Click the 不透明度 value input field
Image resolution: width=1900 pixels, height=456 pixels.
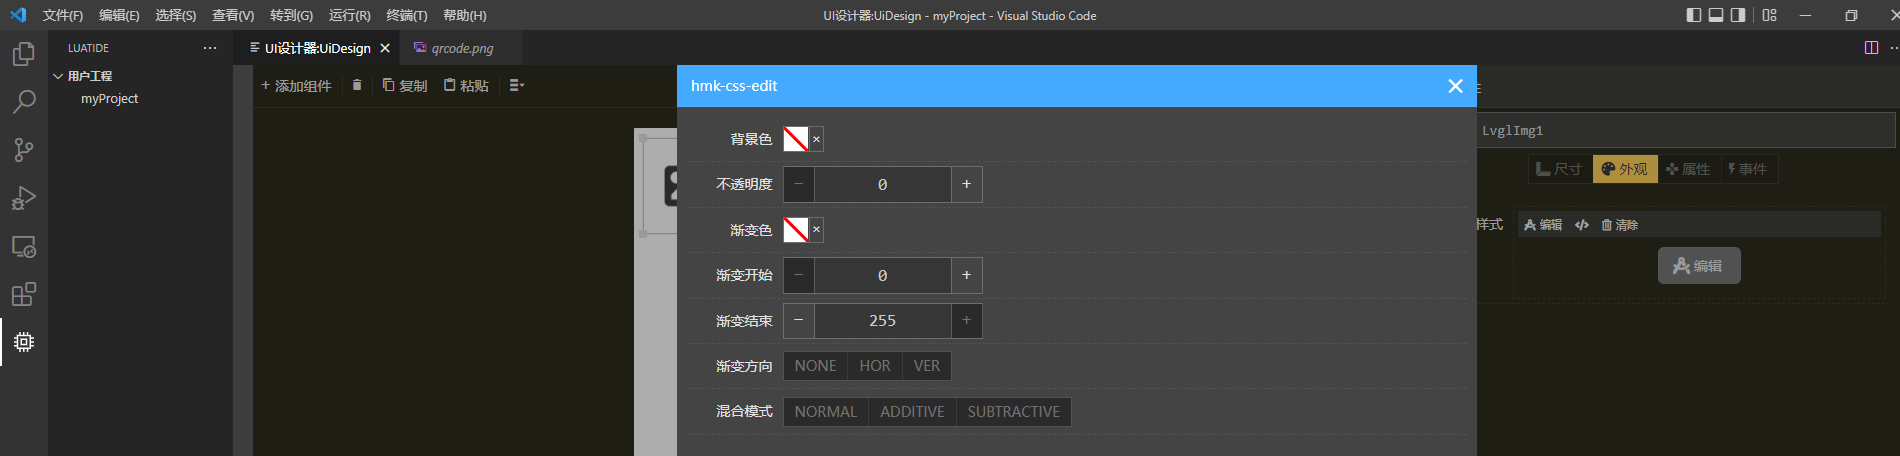(x=882, y=185)
